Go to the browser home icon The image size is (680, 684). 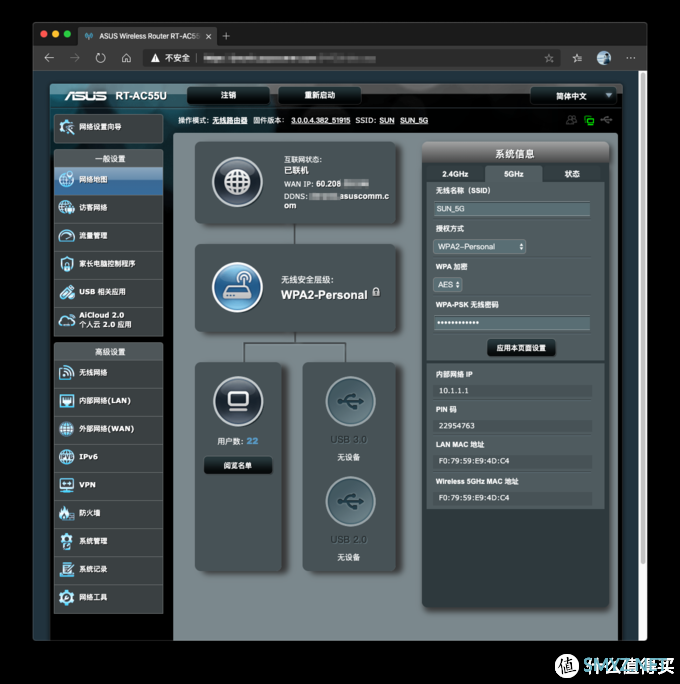coord(126,58)
